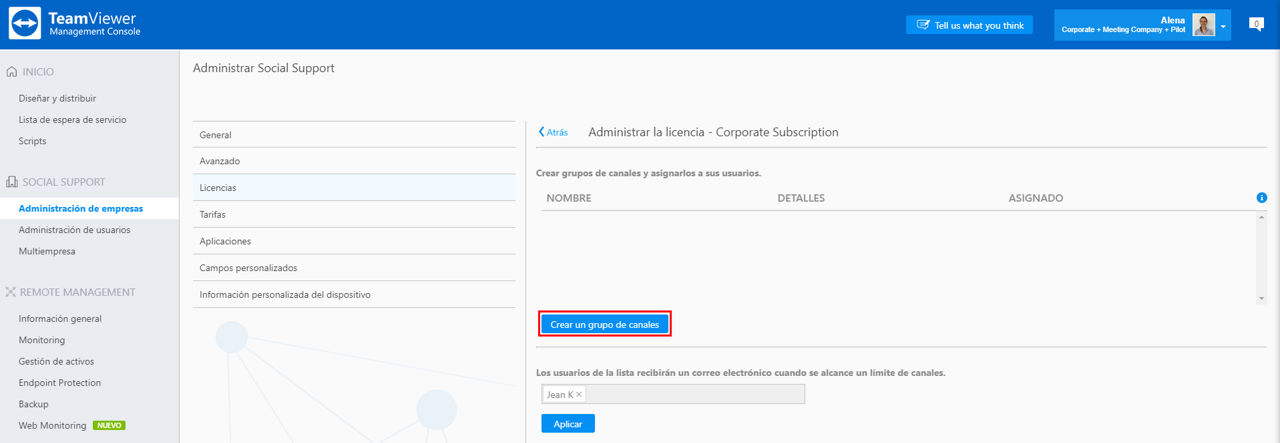This screenshot has width=1280, height=443.
Task: Expand the account dropdown arrow
Action: pos(1223,26)
